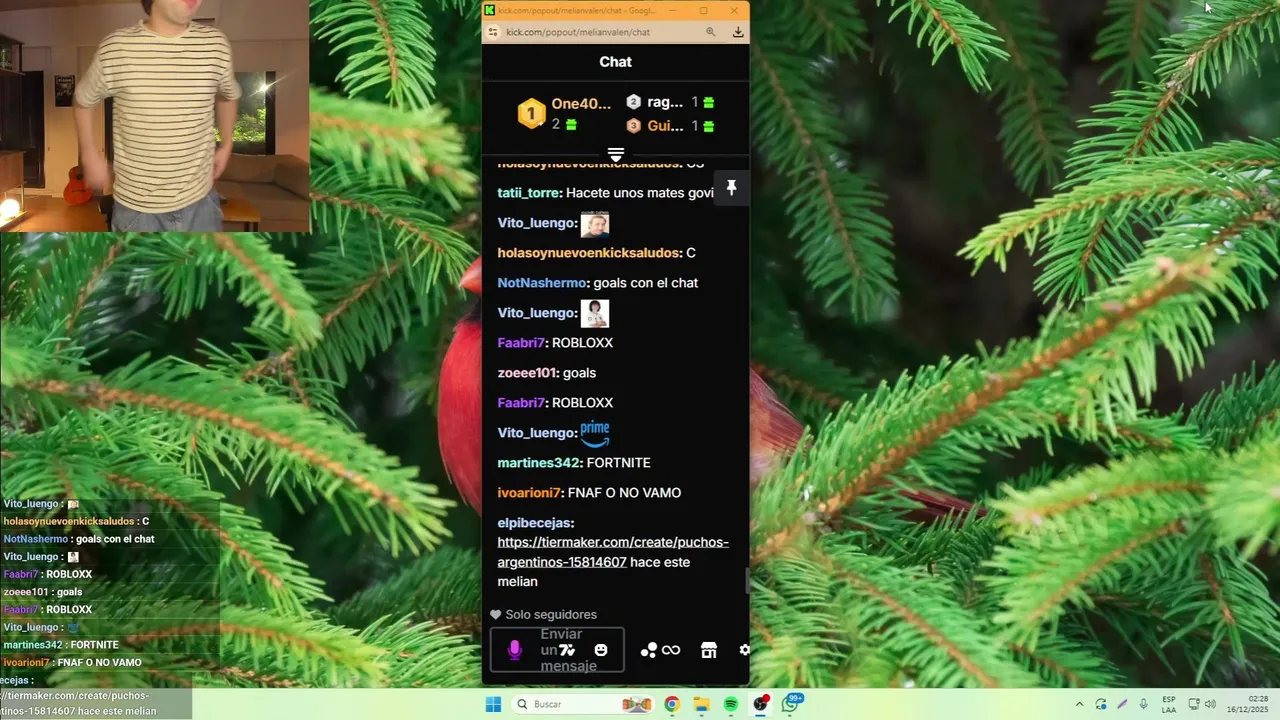Click the silver rank 2 hexagon badge
This screenshot has height=720, width=1280.
point(633,102)
